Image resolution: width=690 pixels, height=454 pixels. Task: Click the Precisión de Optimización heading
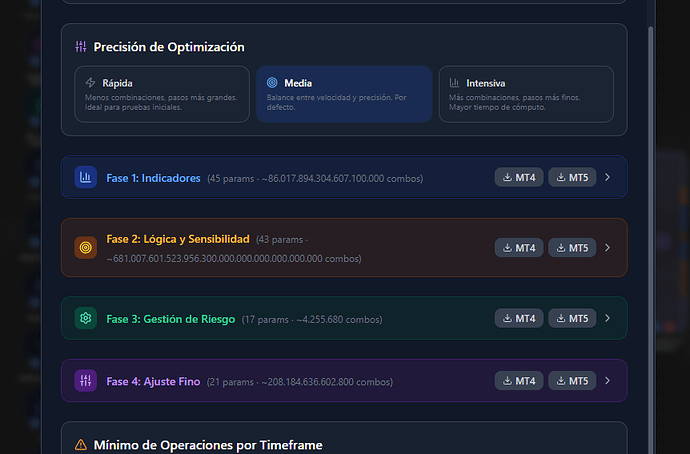(169, 47)
